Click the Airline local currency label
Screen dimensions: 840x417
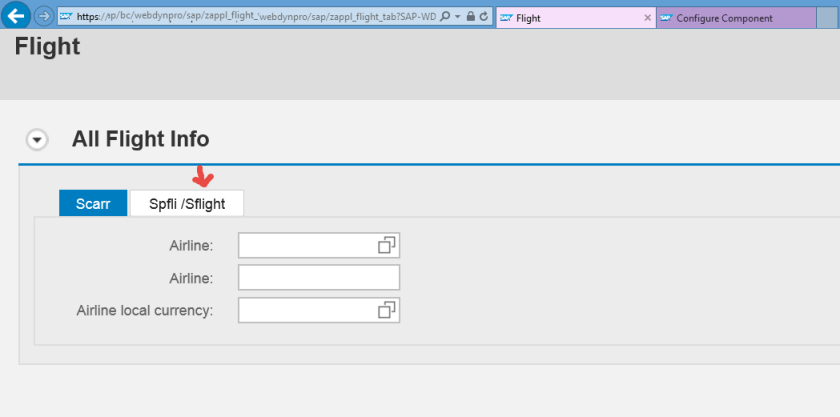point(145,311)
